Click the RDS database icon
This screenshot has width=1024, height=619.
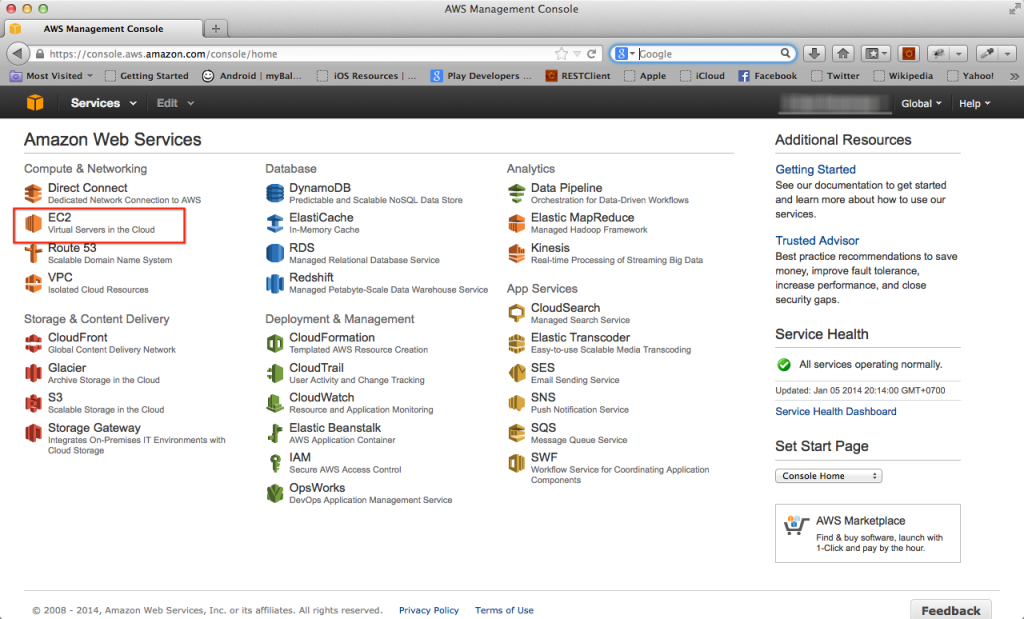coord(275,253)
